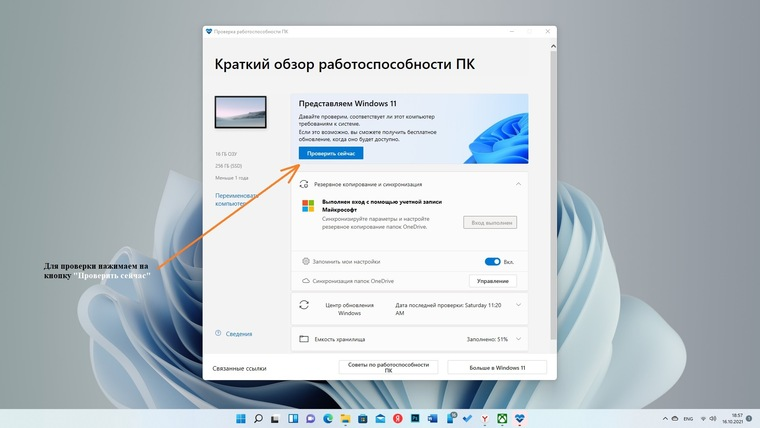Click 'Больше в Windows 11' button

pos(496,367)
